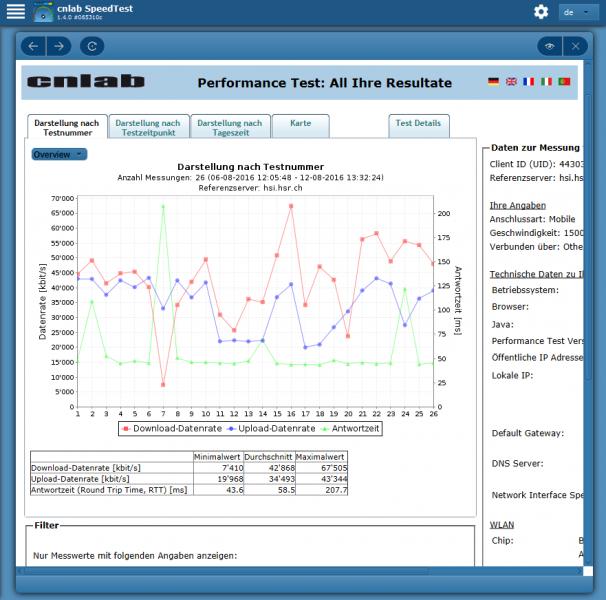Select 'Darstellung nach Testzeitpunkt' tab
This screenshot has height=600, width=606.
(149, 127)
